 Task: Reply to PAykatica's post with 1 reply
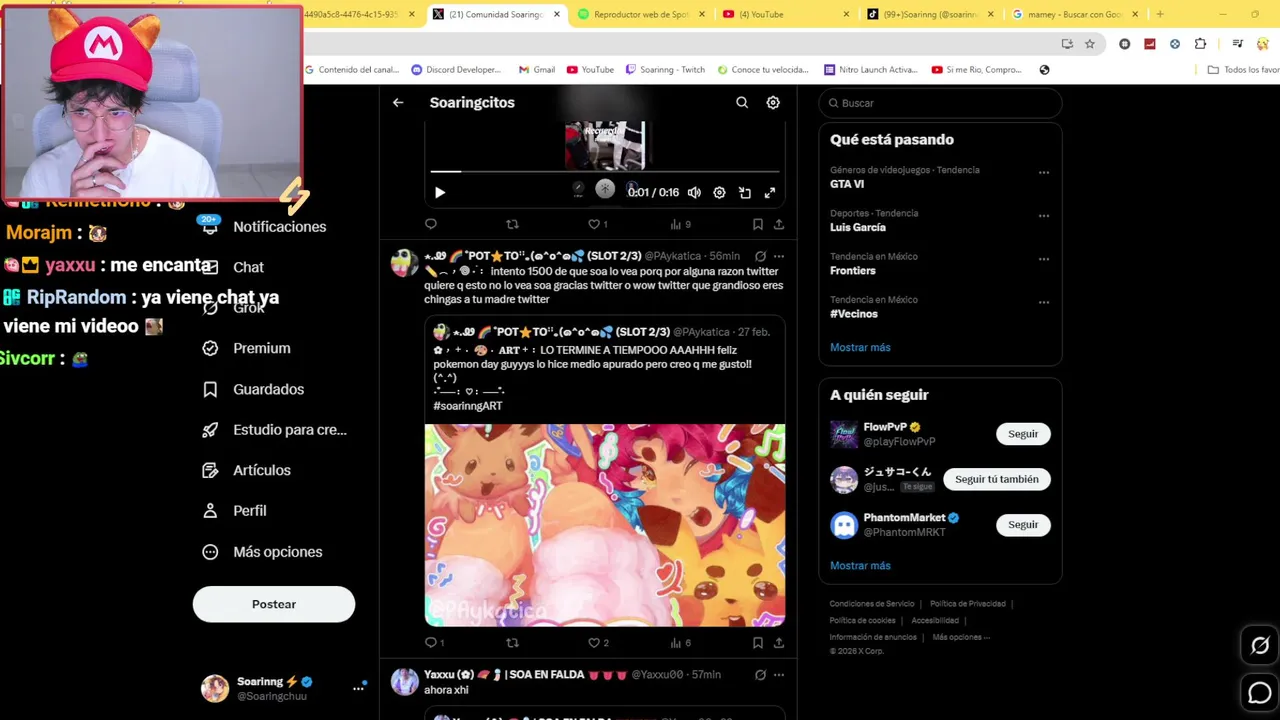[x=434, y=642]
